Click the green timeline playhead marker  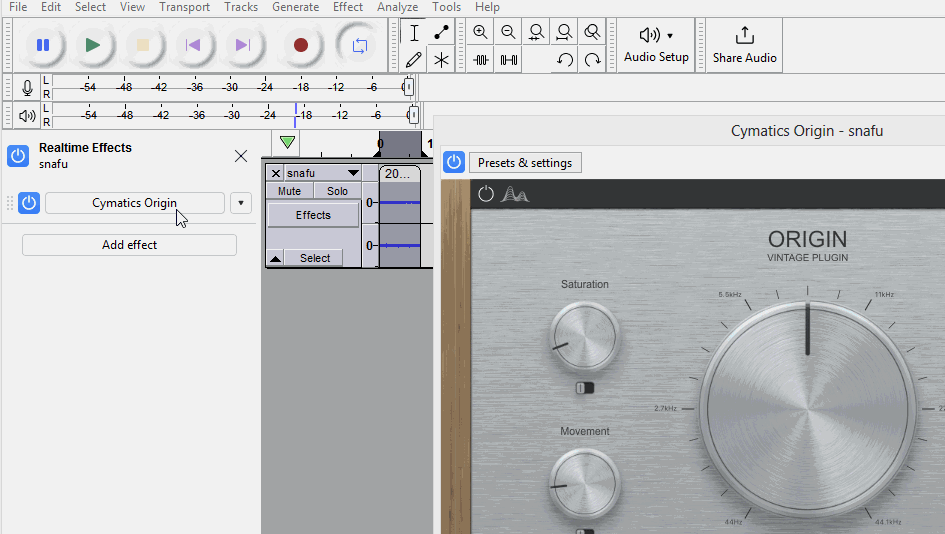(x=287, y=142)
